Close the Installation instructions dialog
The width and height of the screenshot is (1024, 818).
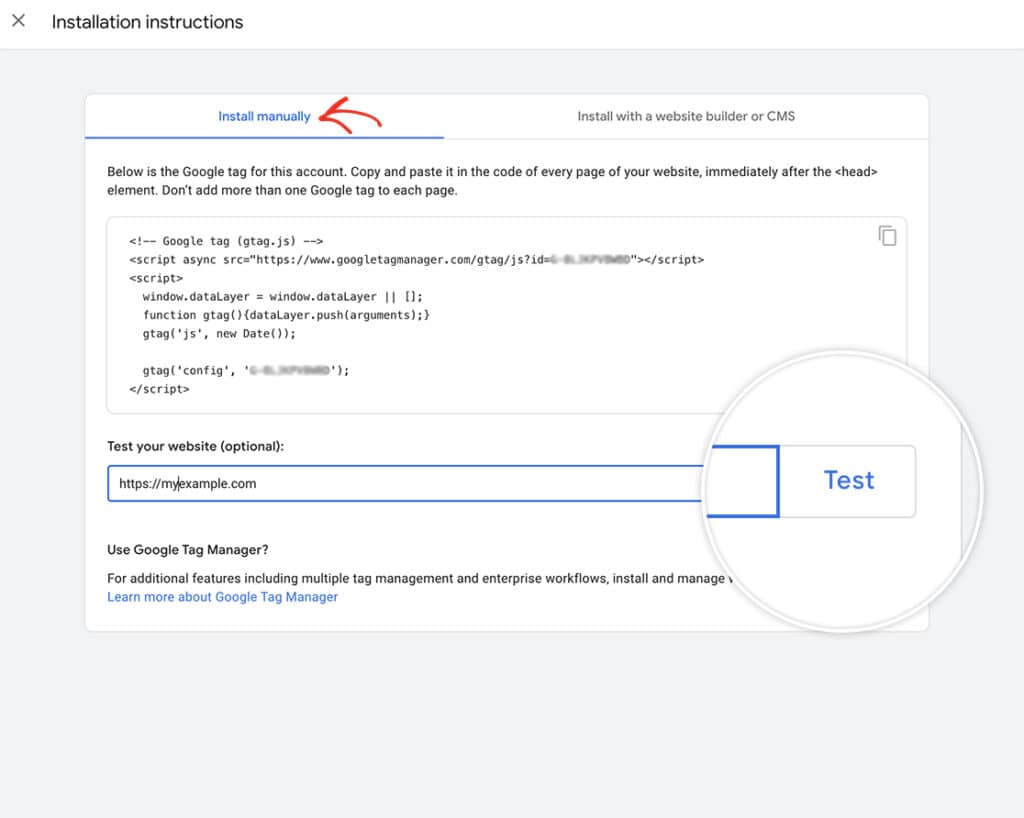(x=18, y=21)
